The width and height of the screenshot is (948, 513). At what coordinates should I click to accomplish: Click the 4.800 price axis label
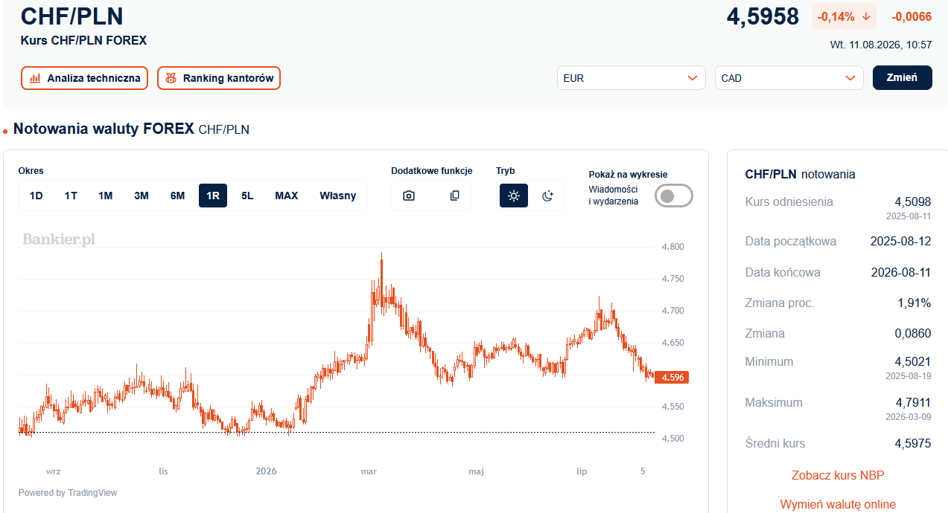point(673,247)
